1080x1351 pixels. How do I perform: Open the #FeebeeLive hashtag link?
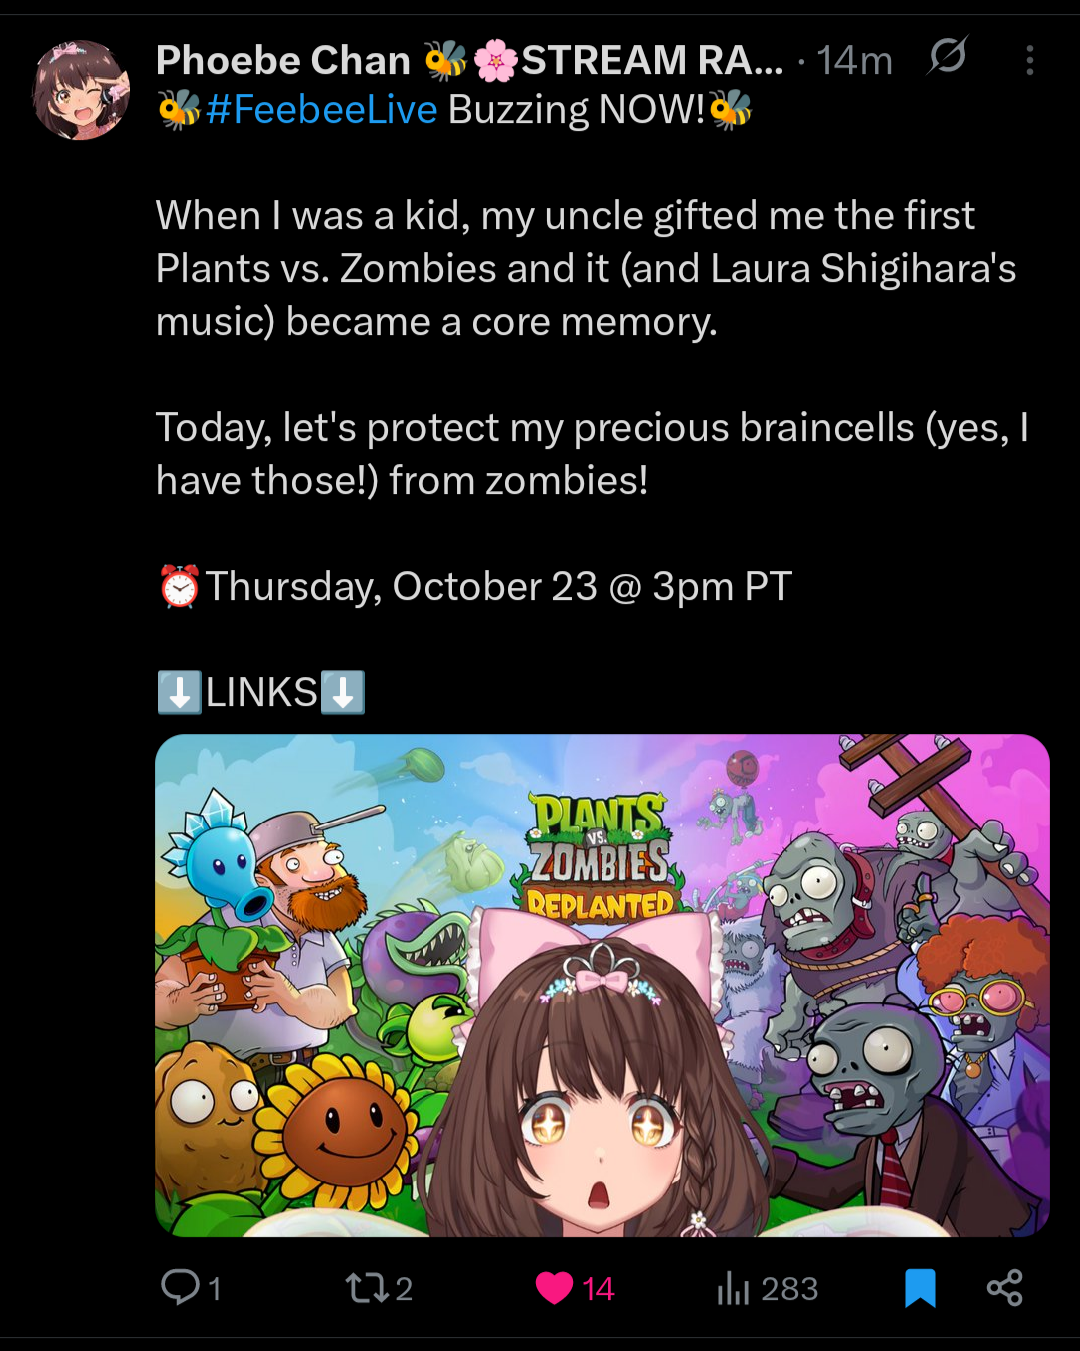(321, 110)
